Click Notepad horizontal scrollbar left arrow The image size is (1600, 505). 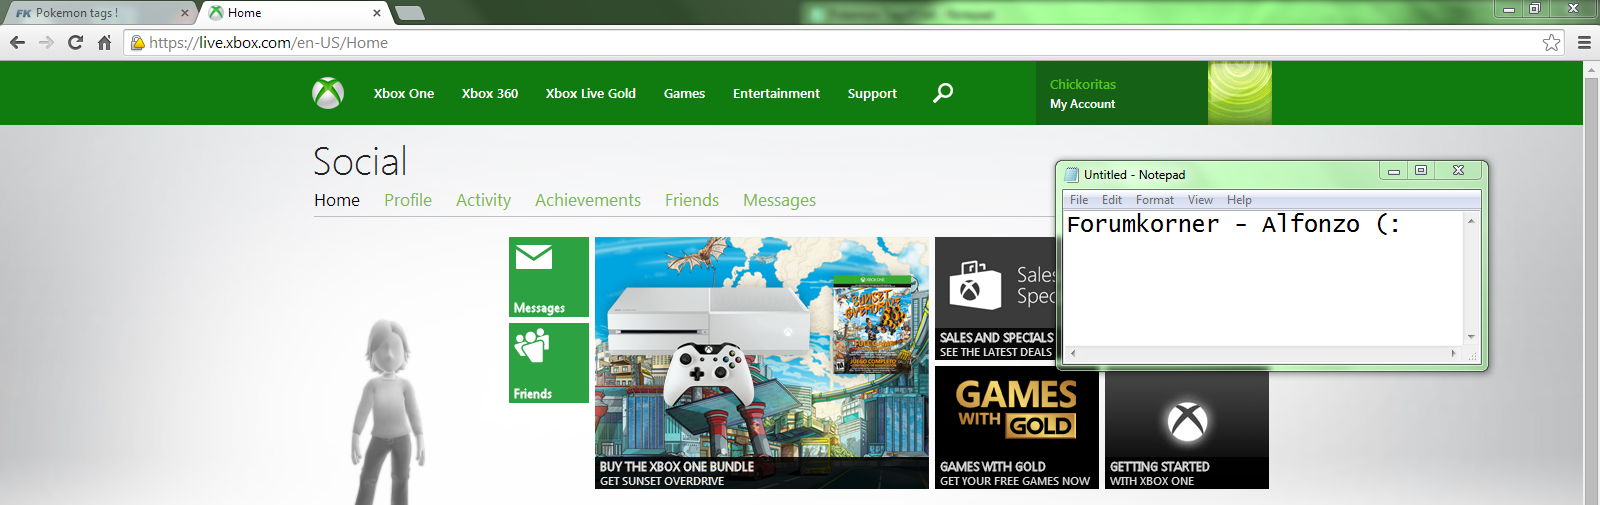tap(1073, 353)
